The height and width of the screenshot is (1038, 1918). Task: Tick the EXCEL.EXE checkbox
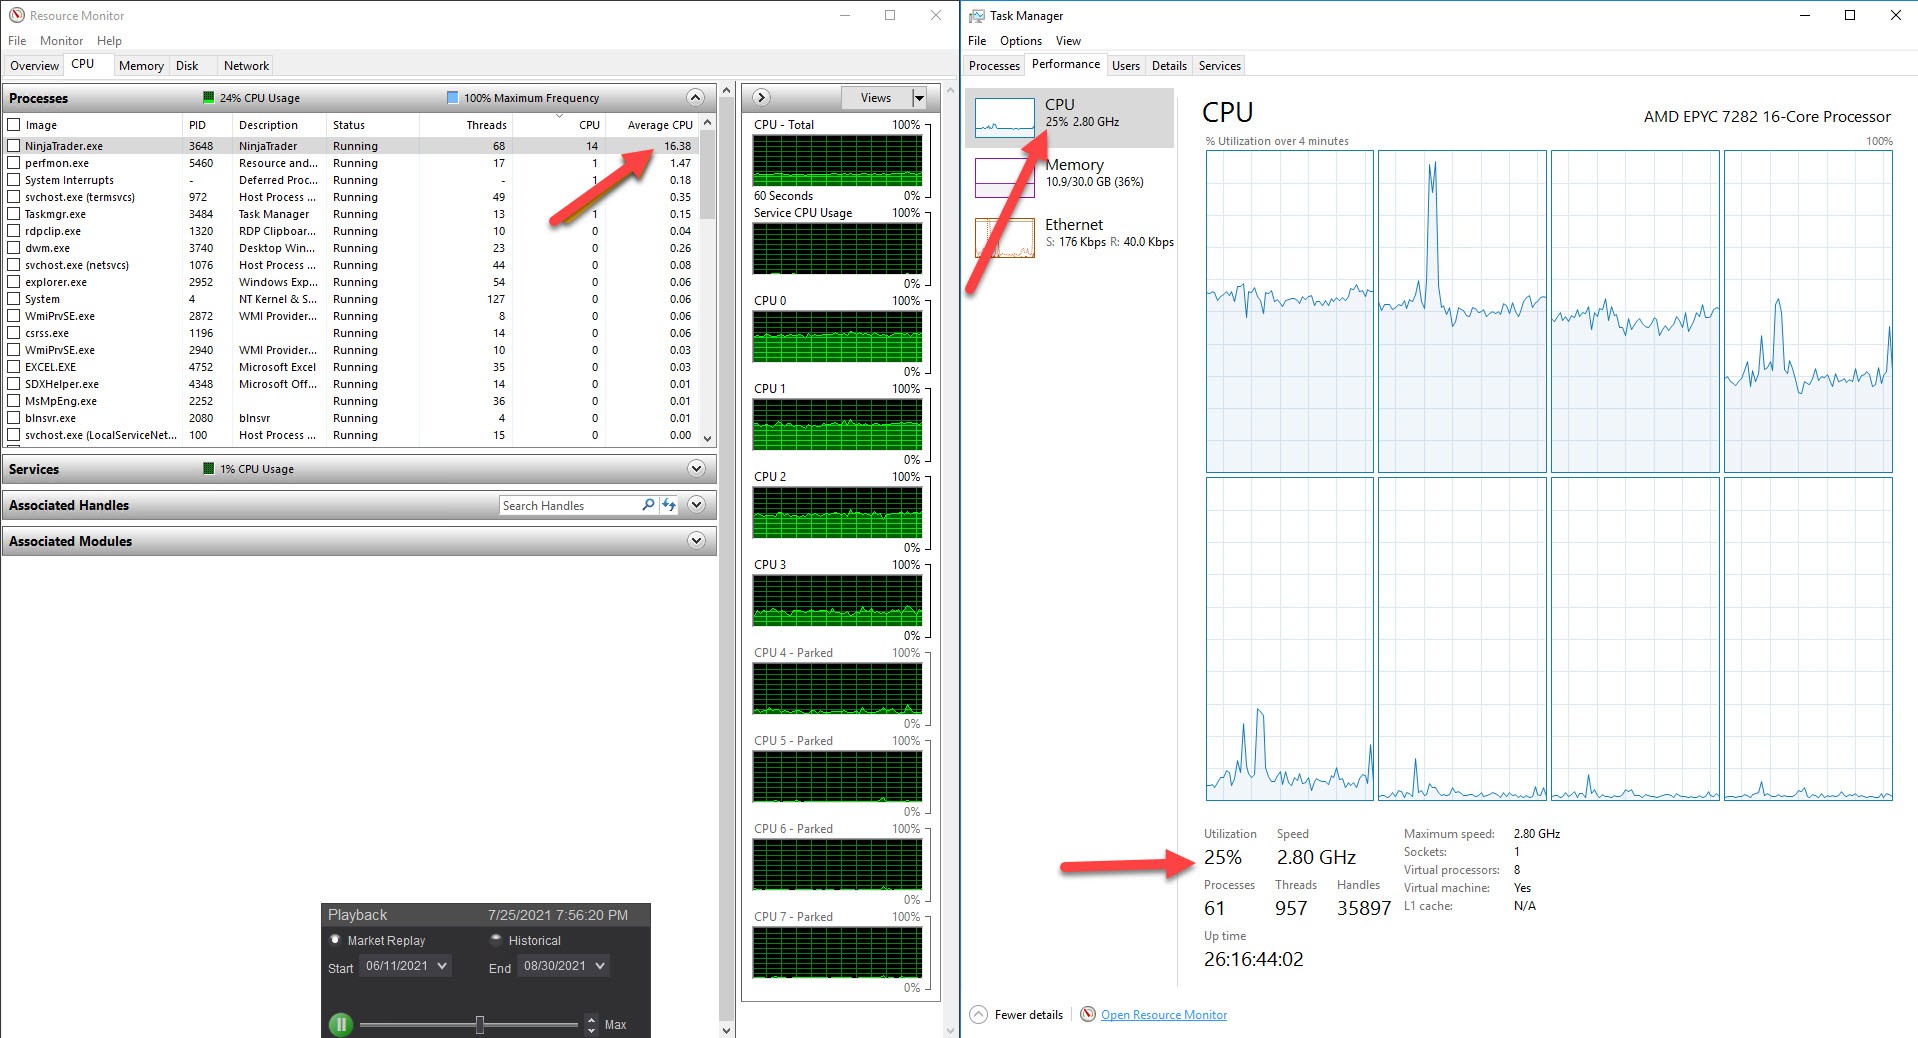(14, 367)
